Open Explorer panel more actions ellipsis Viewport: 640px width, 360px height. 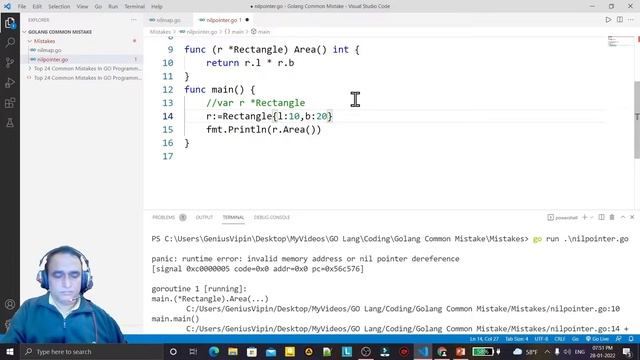(133, 20)
